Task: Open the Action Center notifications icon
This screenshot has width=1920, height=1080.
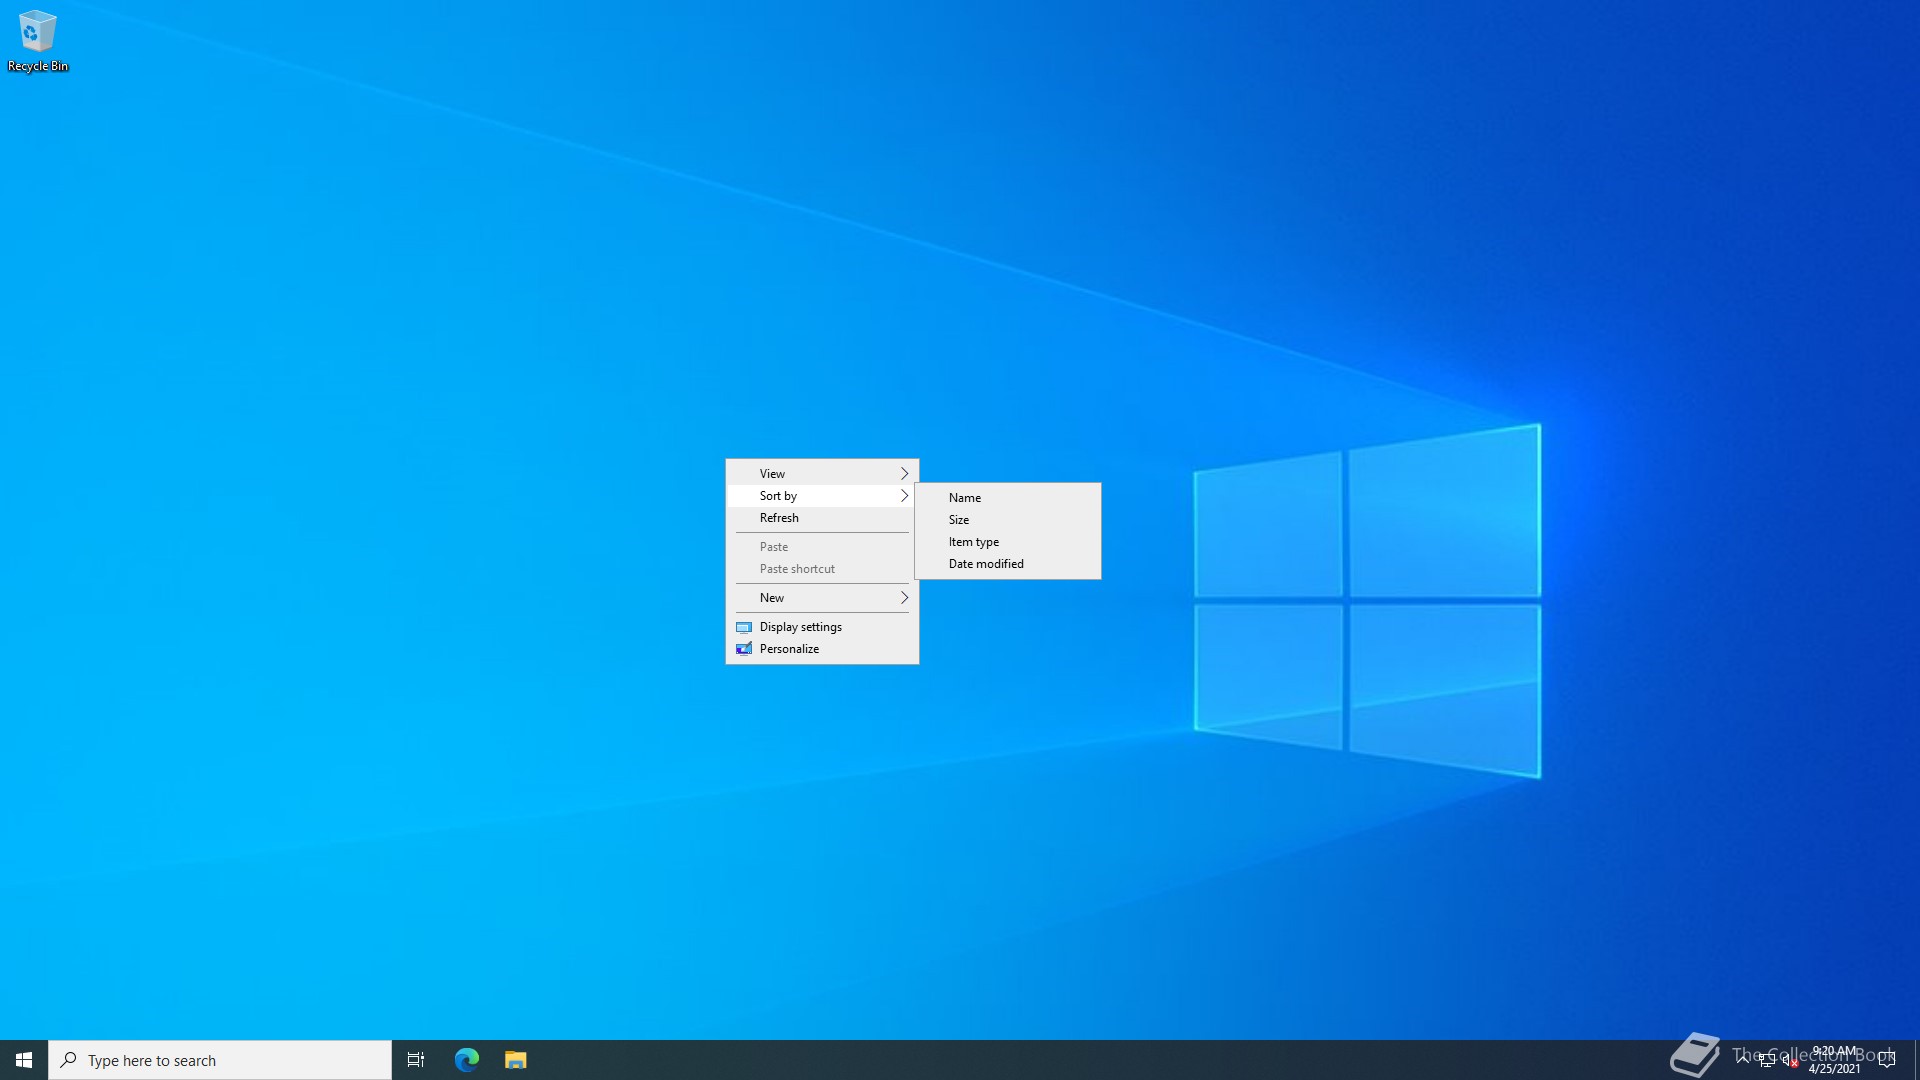Action: 1887,1060
